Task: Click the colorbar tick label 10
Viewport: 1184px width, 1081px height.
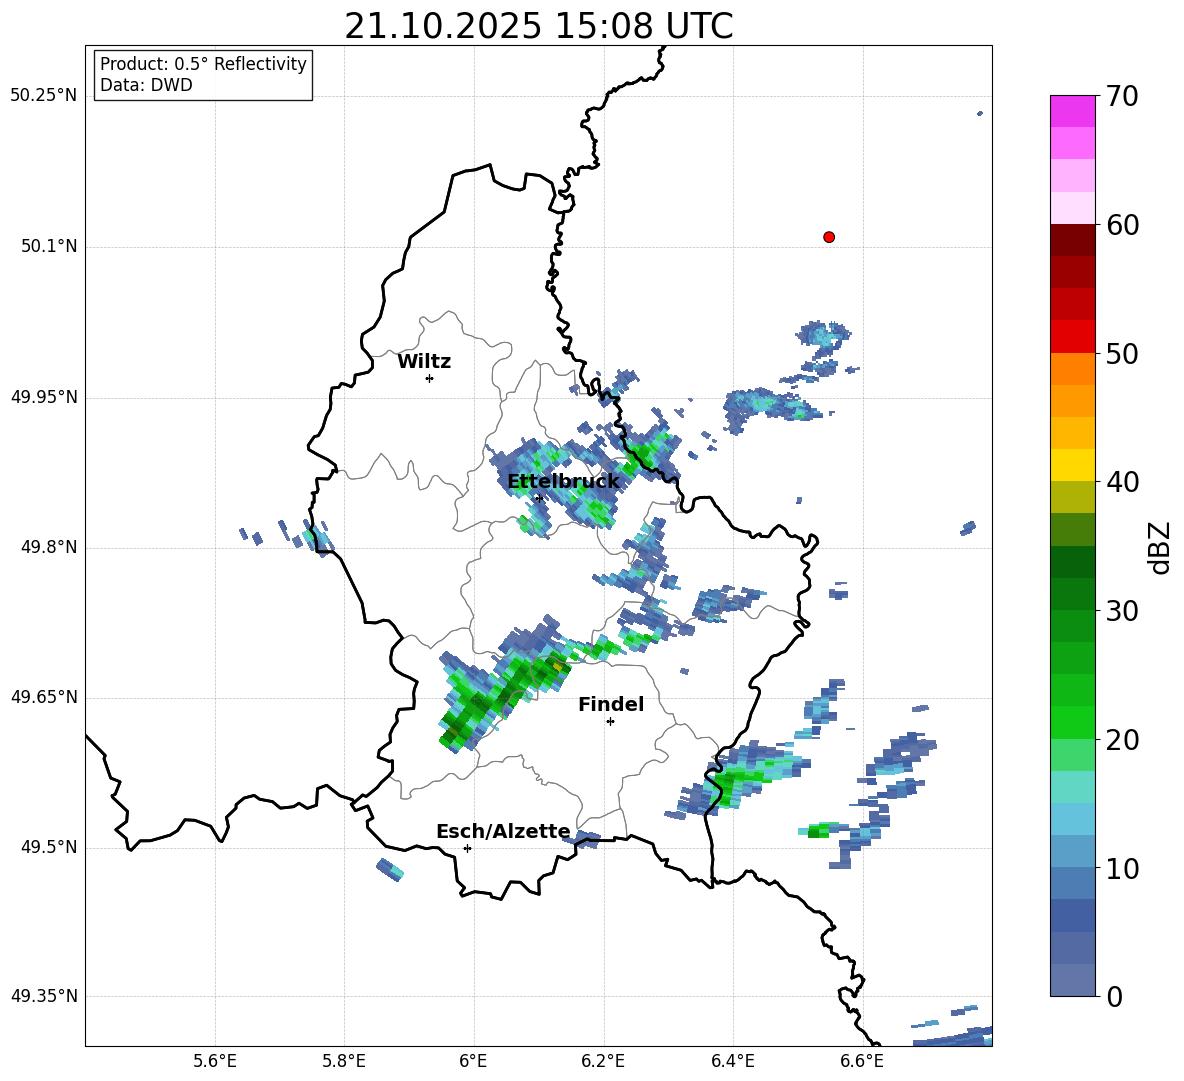Action: [1122, 868]
